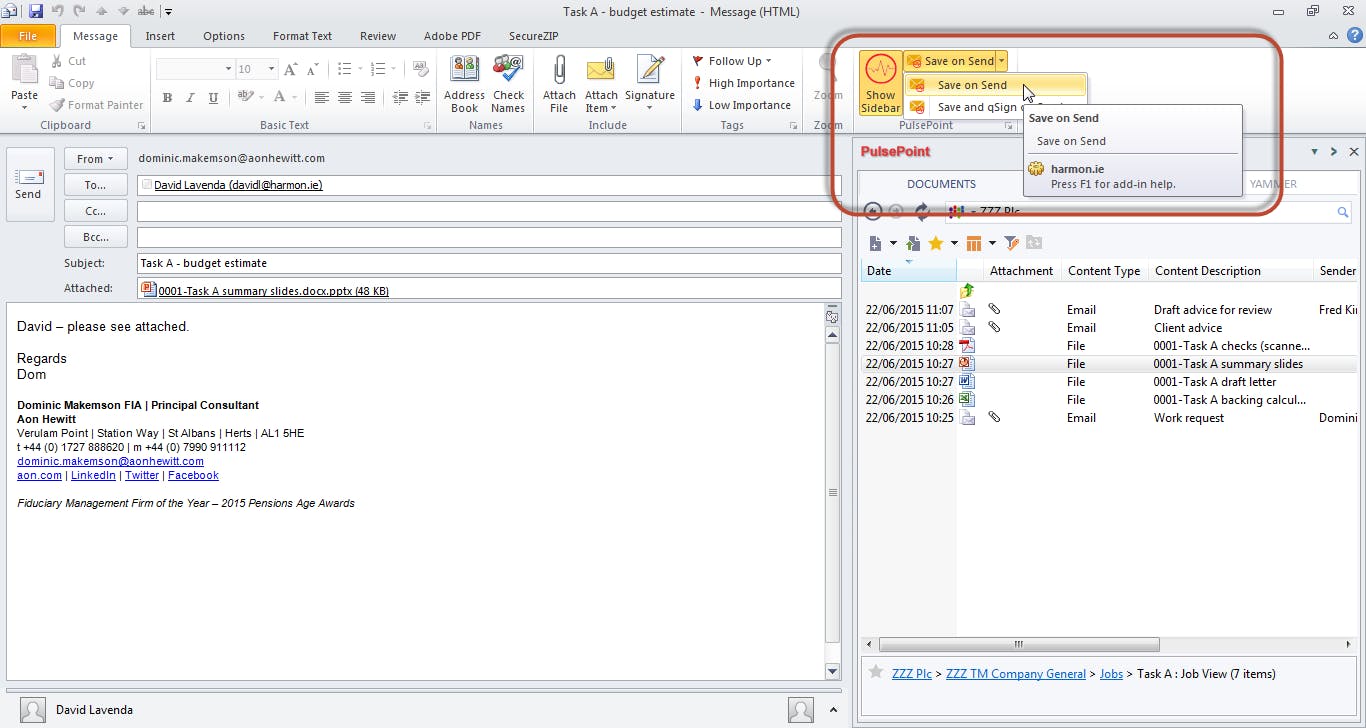Open the File backstage menu
Viewport: 1366px width, 728px height.
28,36
